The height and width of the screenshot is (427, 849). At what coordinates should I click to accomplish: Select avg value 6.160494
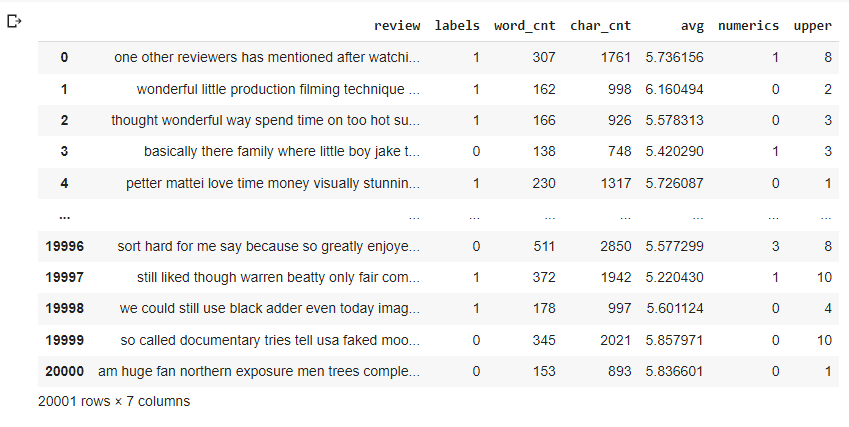674,89
